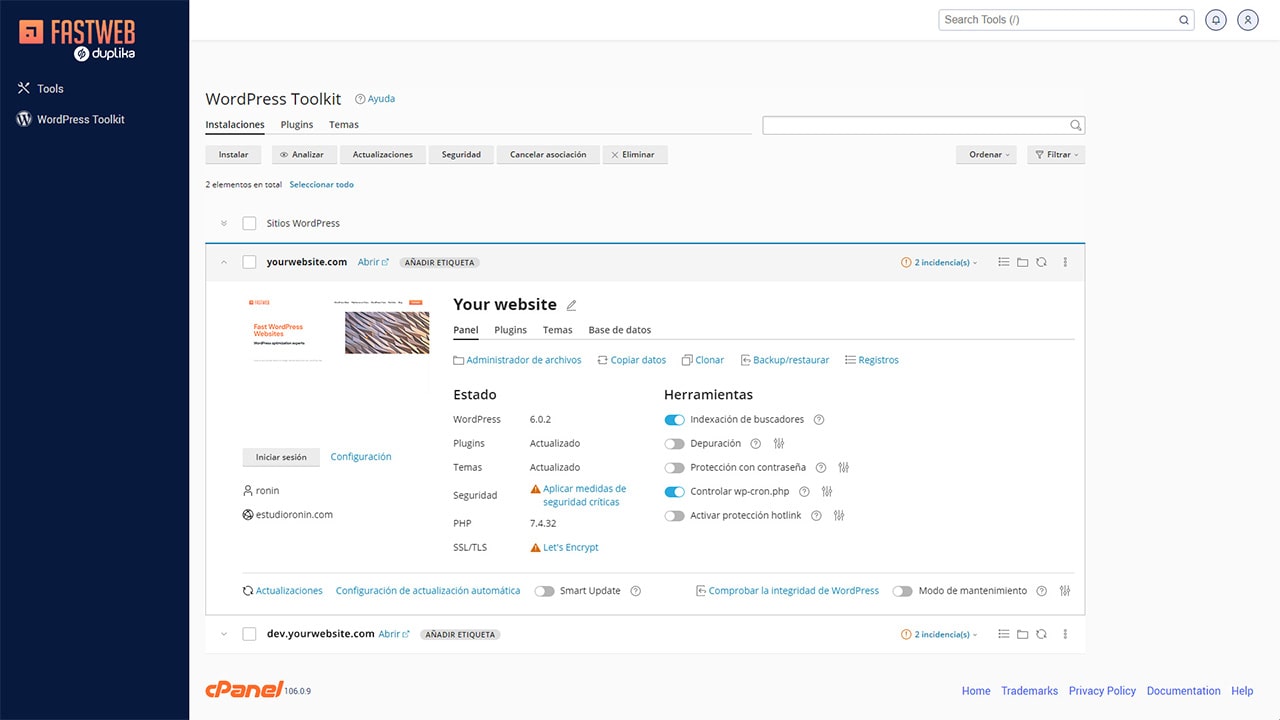Screen dimensions: 1280x720
Task: Expand dev.yourwebsite.com row chevron
Action: (x=224, y=634)
